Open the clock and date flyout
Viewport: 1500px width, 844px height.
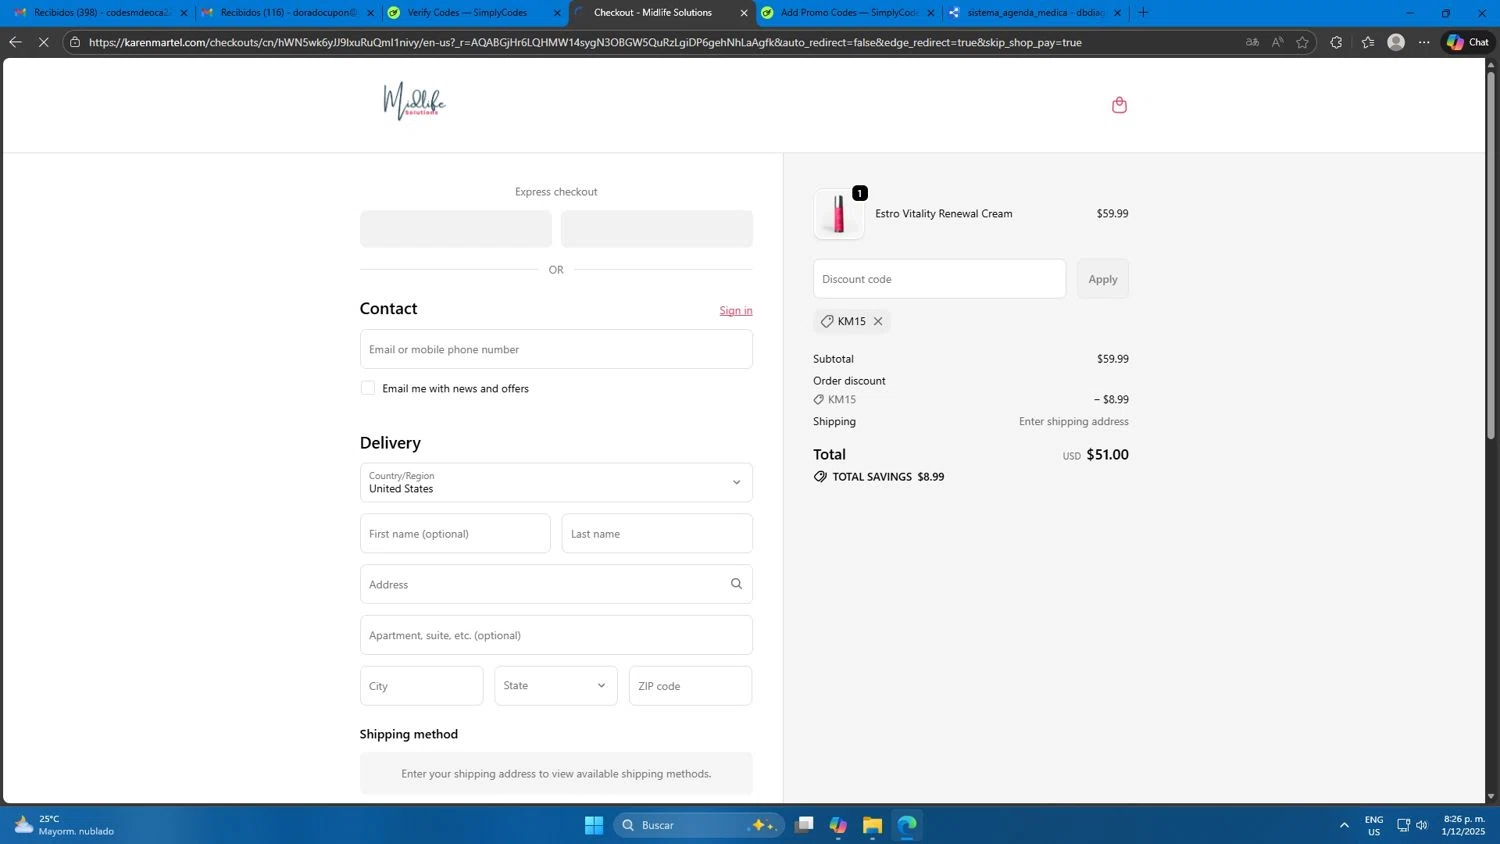point(1463,825)
